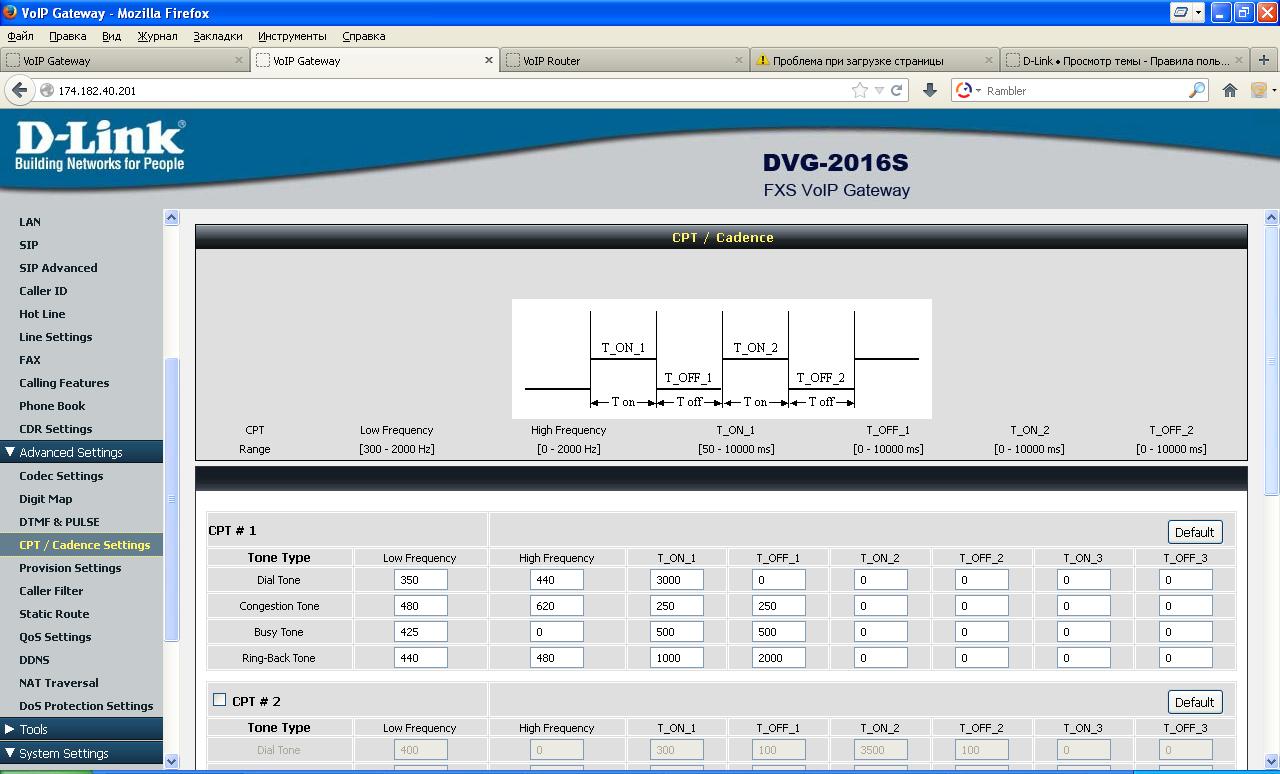
Task: Open downloads with the arrow icon
Action: (x=929, y=90)
